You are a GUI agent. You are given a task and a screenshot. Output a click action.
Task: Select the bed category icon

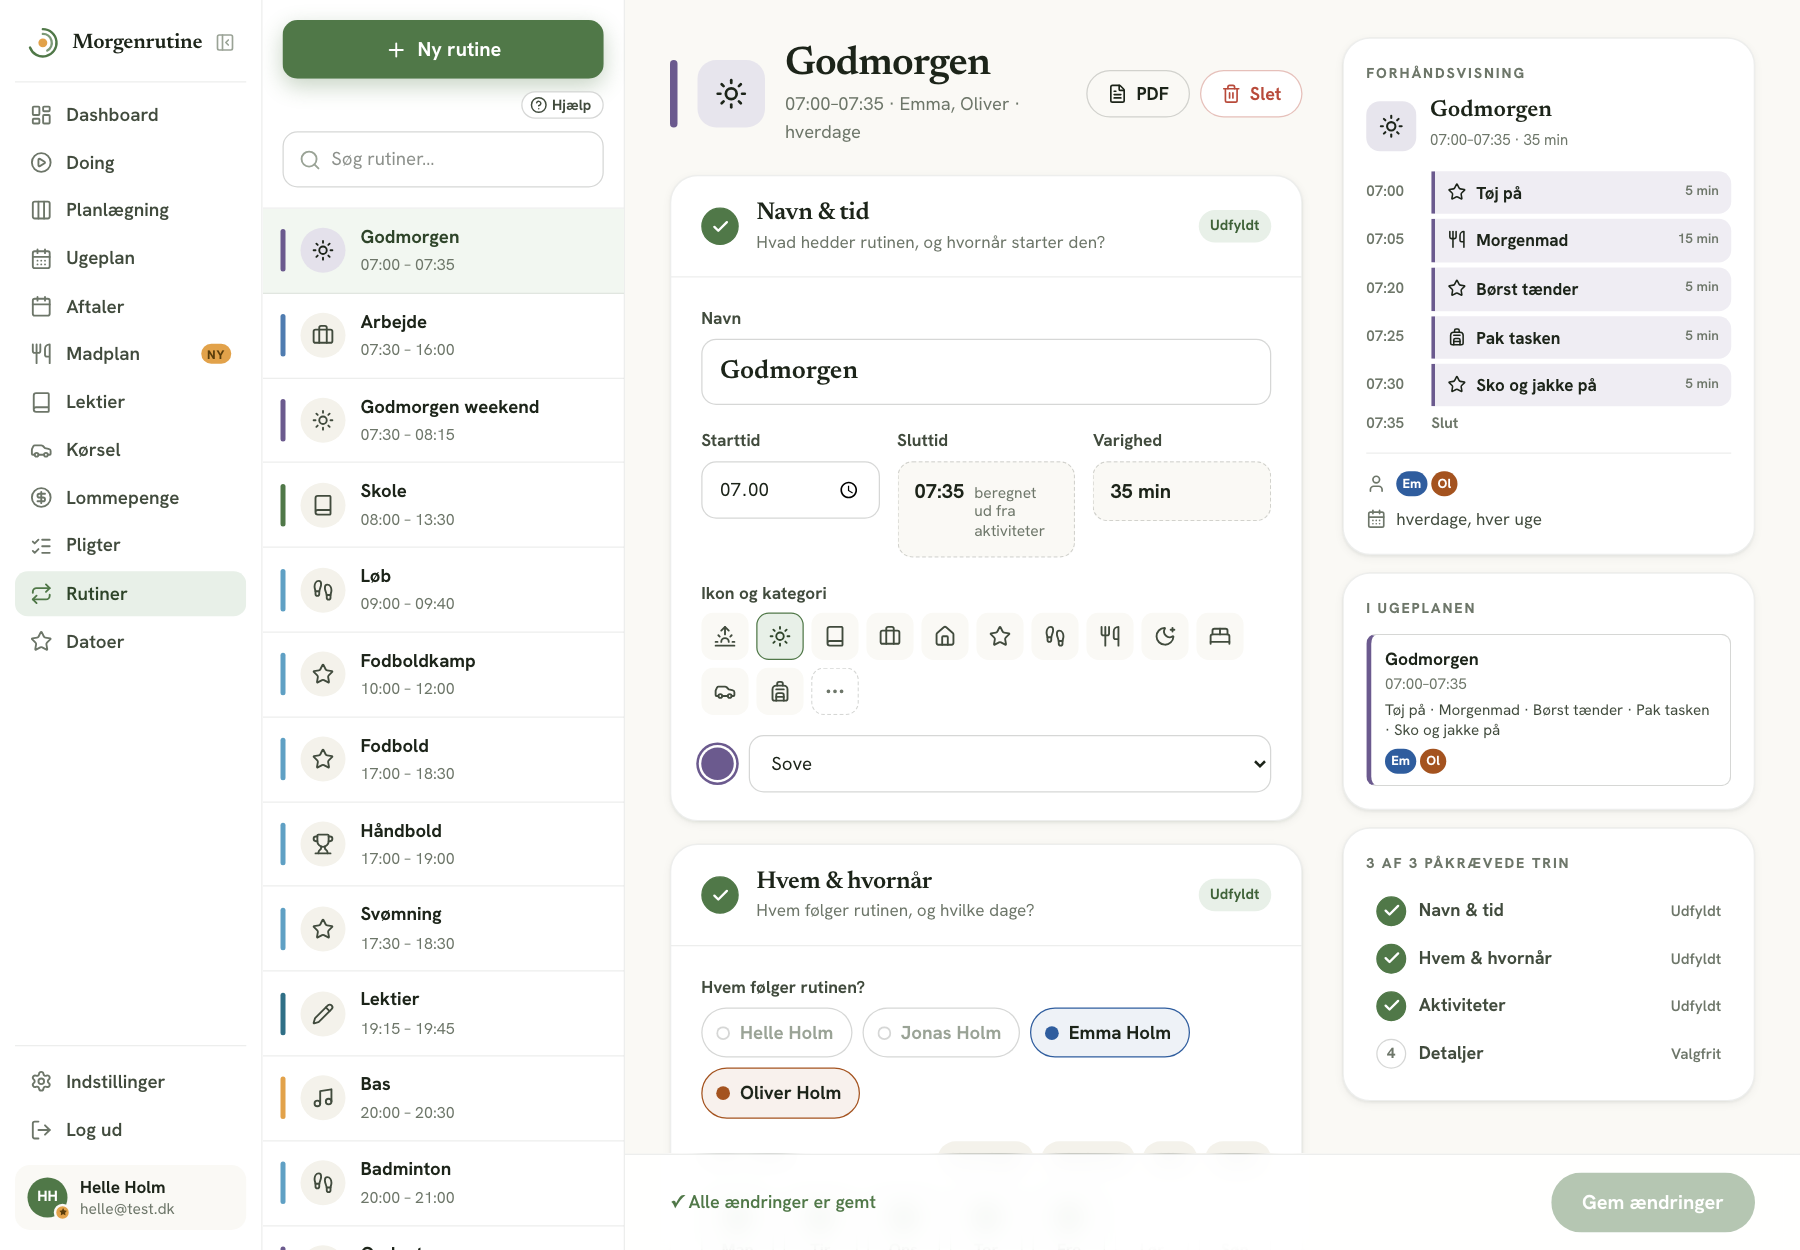pyautogui.click(x=1220, y=636)
